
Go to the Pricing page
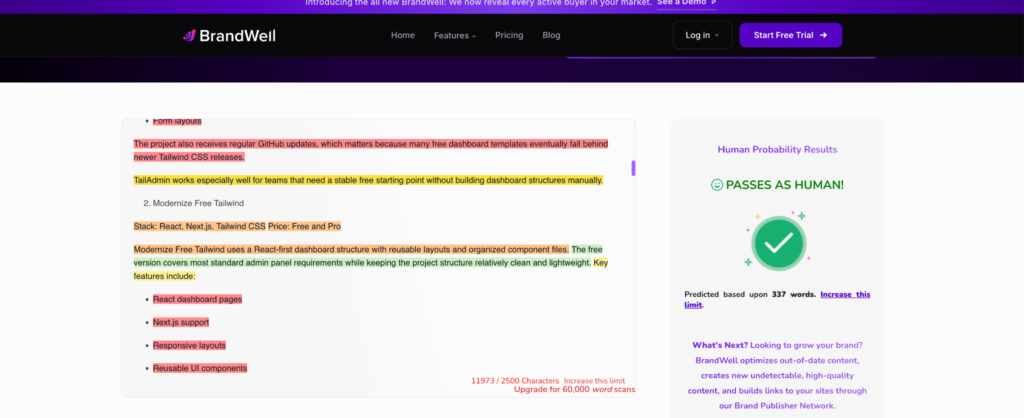click(509, 35)
